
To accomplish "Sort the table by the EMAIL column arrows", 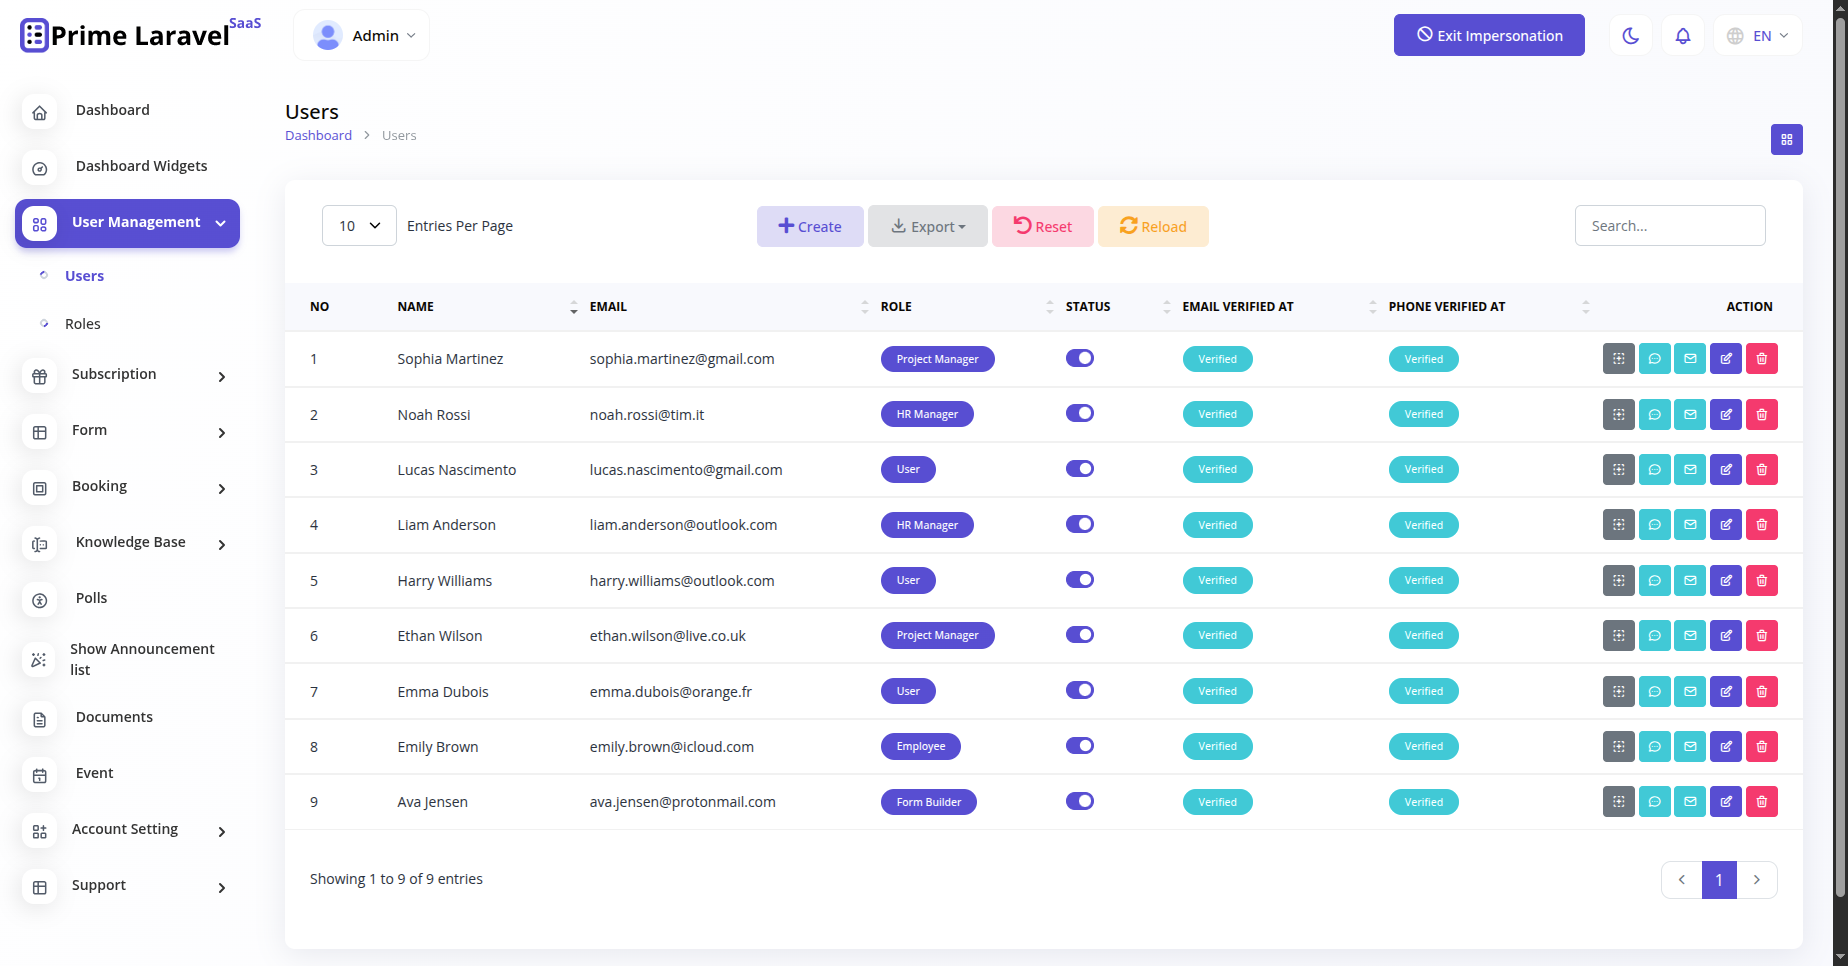I will tap(865, 307).
